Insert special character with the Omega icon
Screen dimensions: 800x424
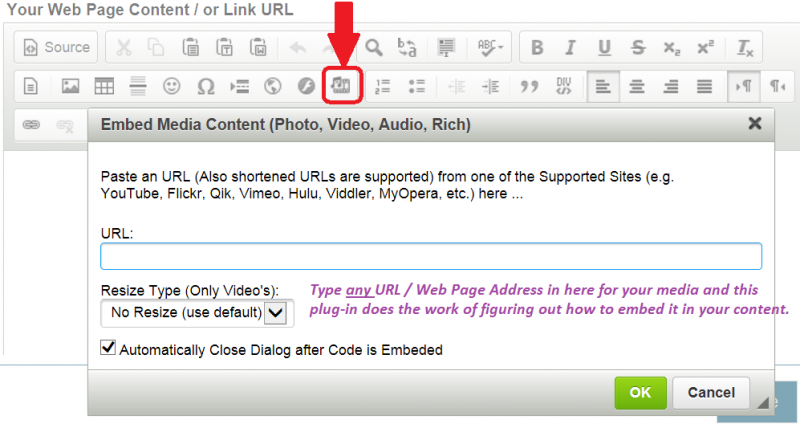click(x=206, y=86)
